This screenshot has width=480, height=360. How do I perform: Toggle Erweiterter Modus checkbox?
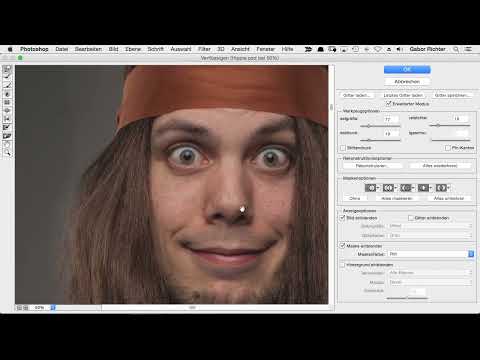[x=388, y=104]
